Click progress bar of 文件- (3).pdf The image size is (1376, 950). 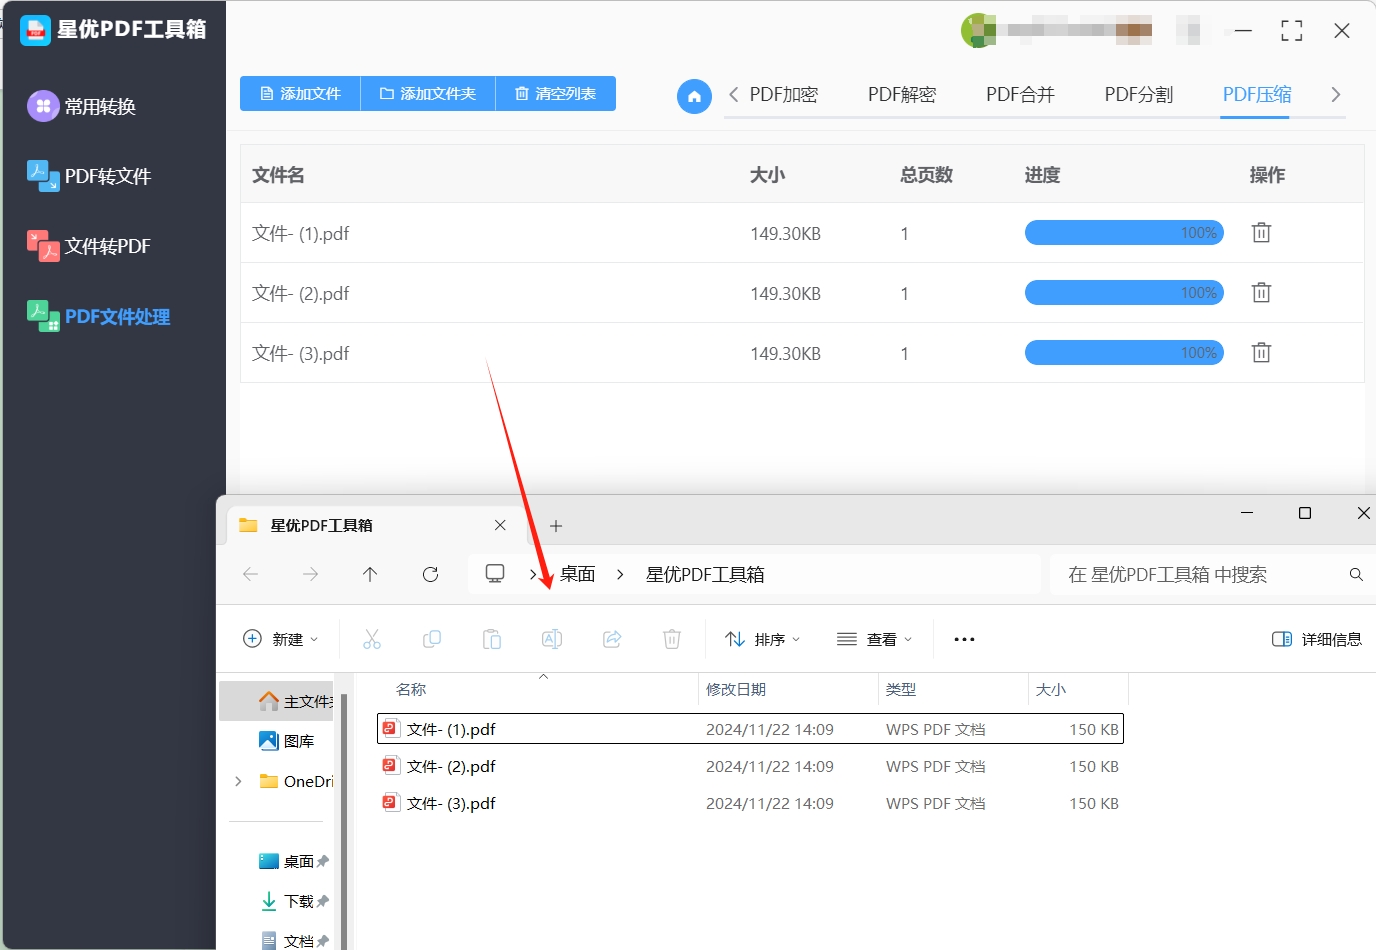coord(1124,352)
